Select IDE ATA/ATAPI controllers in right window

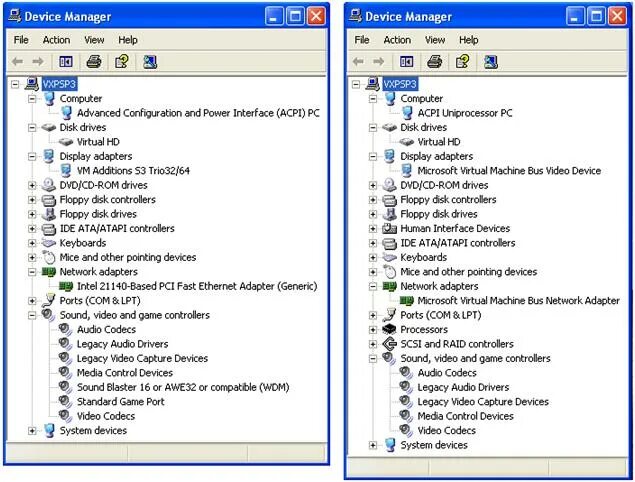tap(458, 243)
